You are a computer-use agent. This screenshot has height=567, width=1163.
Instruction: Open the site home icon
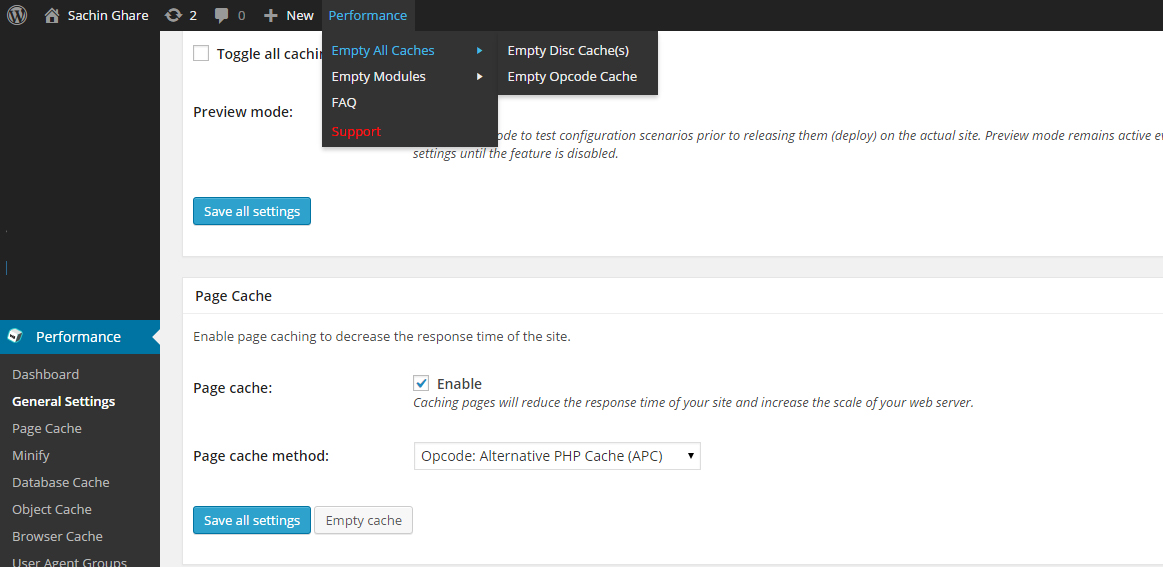click(x=53, y=15)
